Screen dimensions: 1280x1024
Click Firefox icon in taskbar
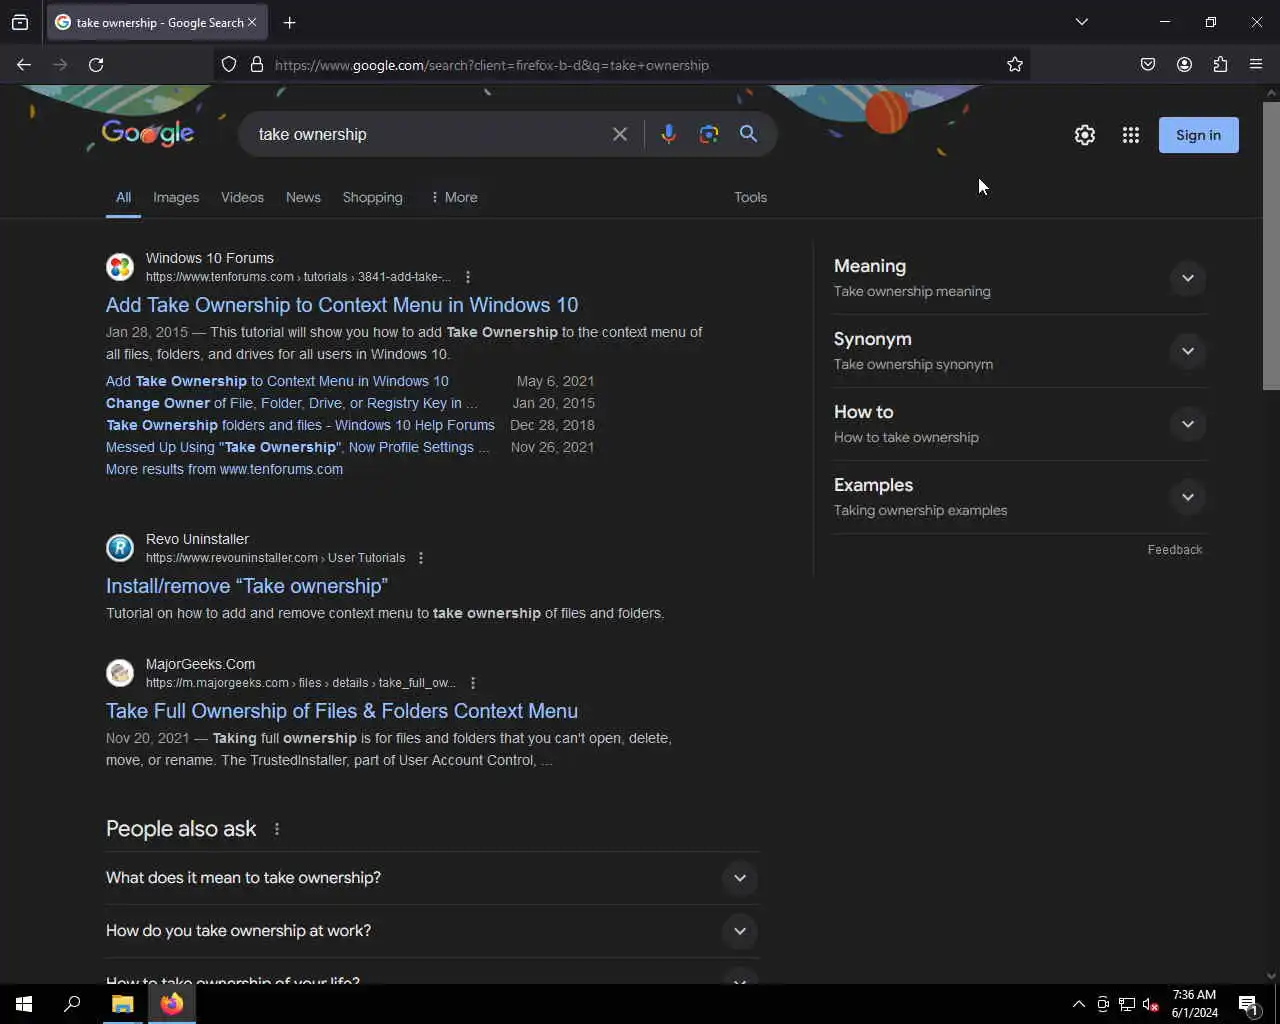[x=172, y=1004]
